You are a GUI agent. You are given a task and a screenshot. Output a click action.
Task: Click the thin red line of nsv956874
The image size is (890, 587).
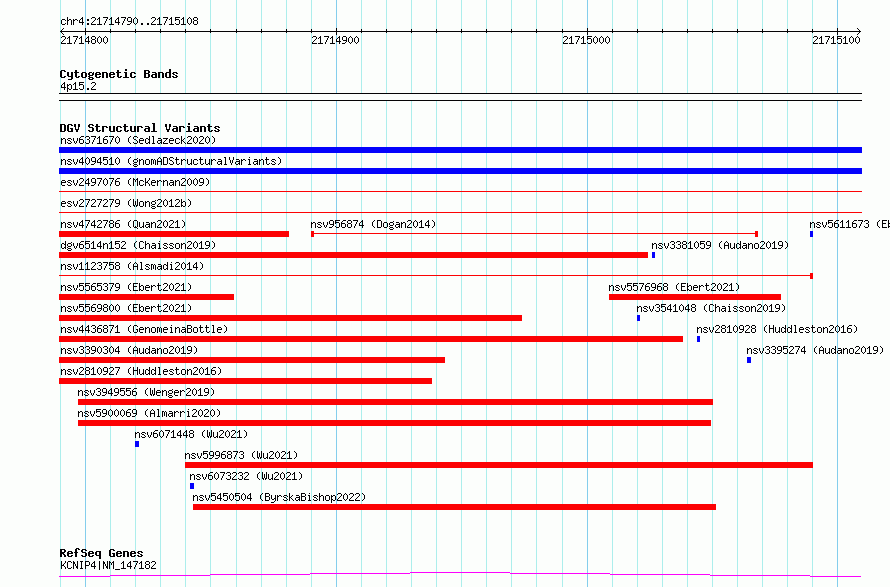point(534,234)
